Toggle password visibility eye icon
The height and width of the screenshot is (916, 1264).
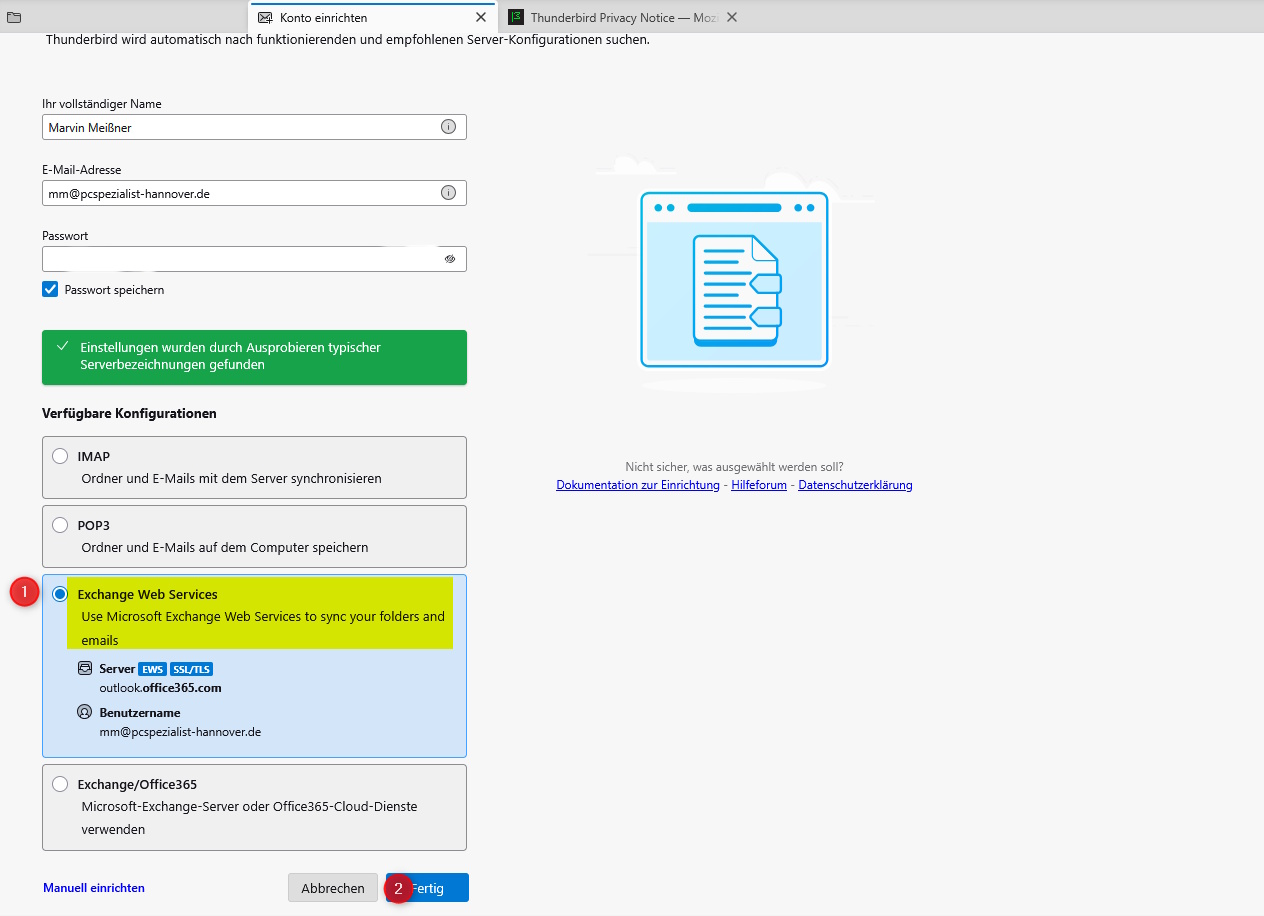[x=450, y=259]
